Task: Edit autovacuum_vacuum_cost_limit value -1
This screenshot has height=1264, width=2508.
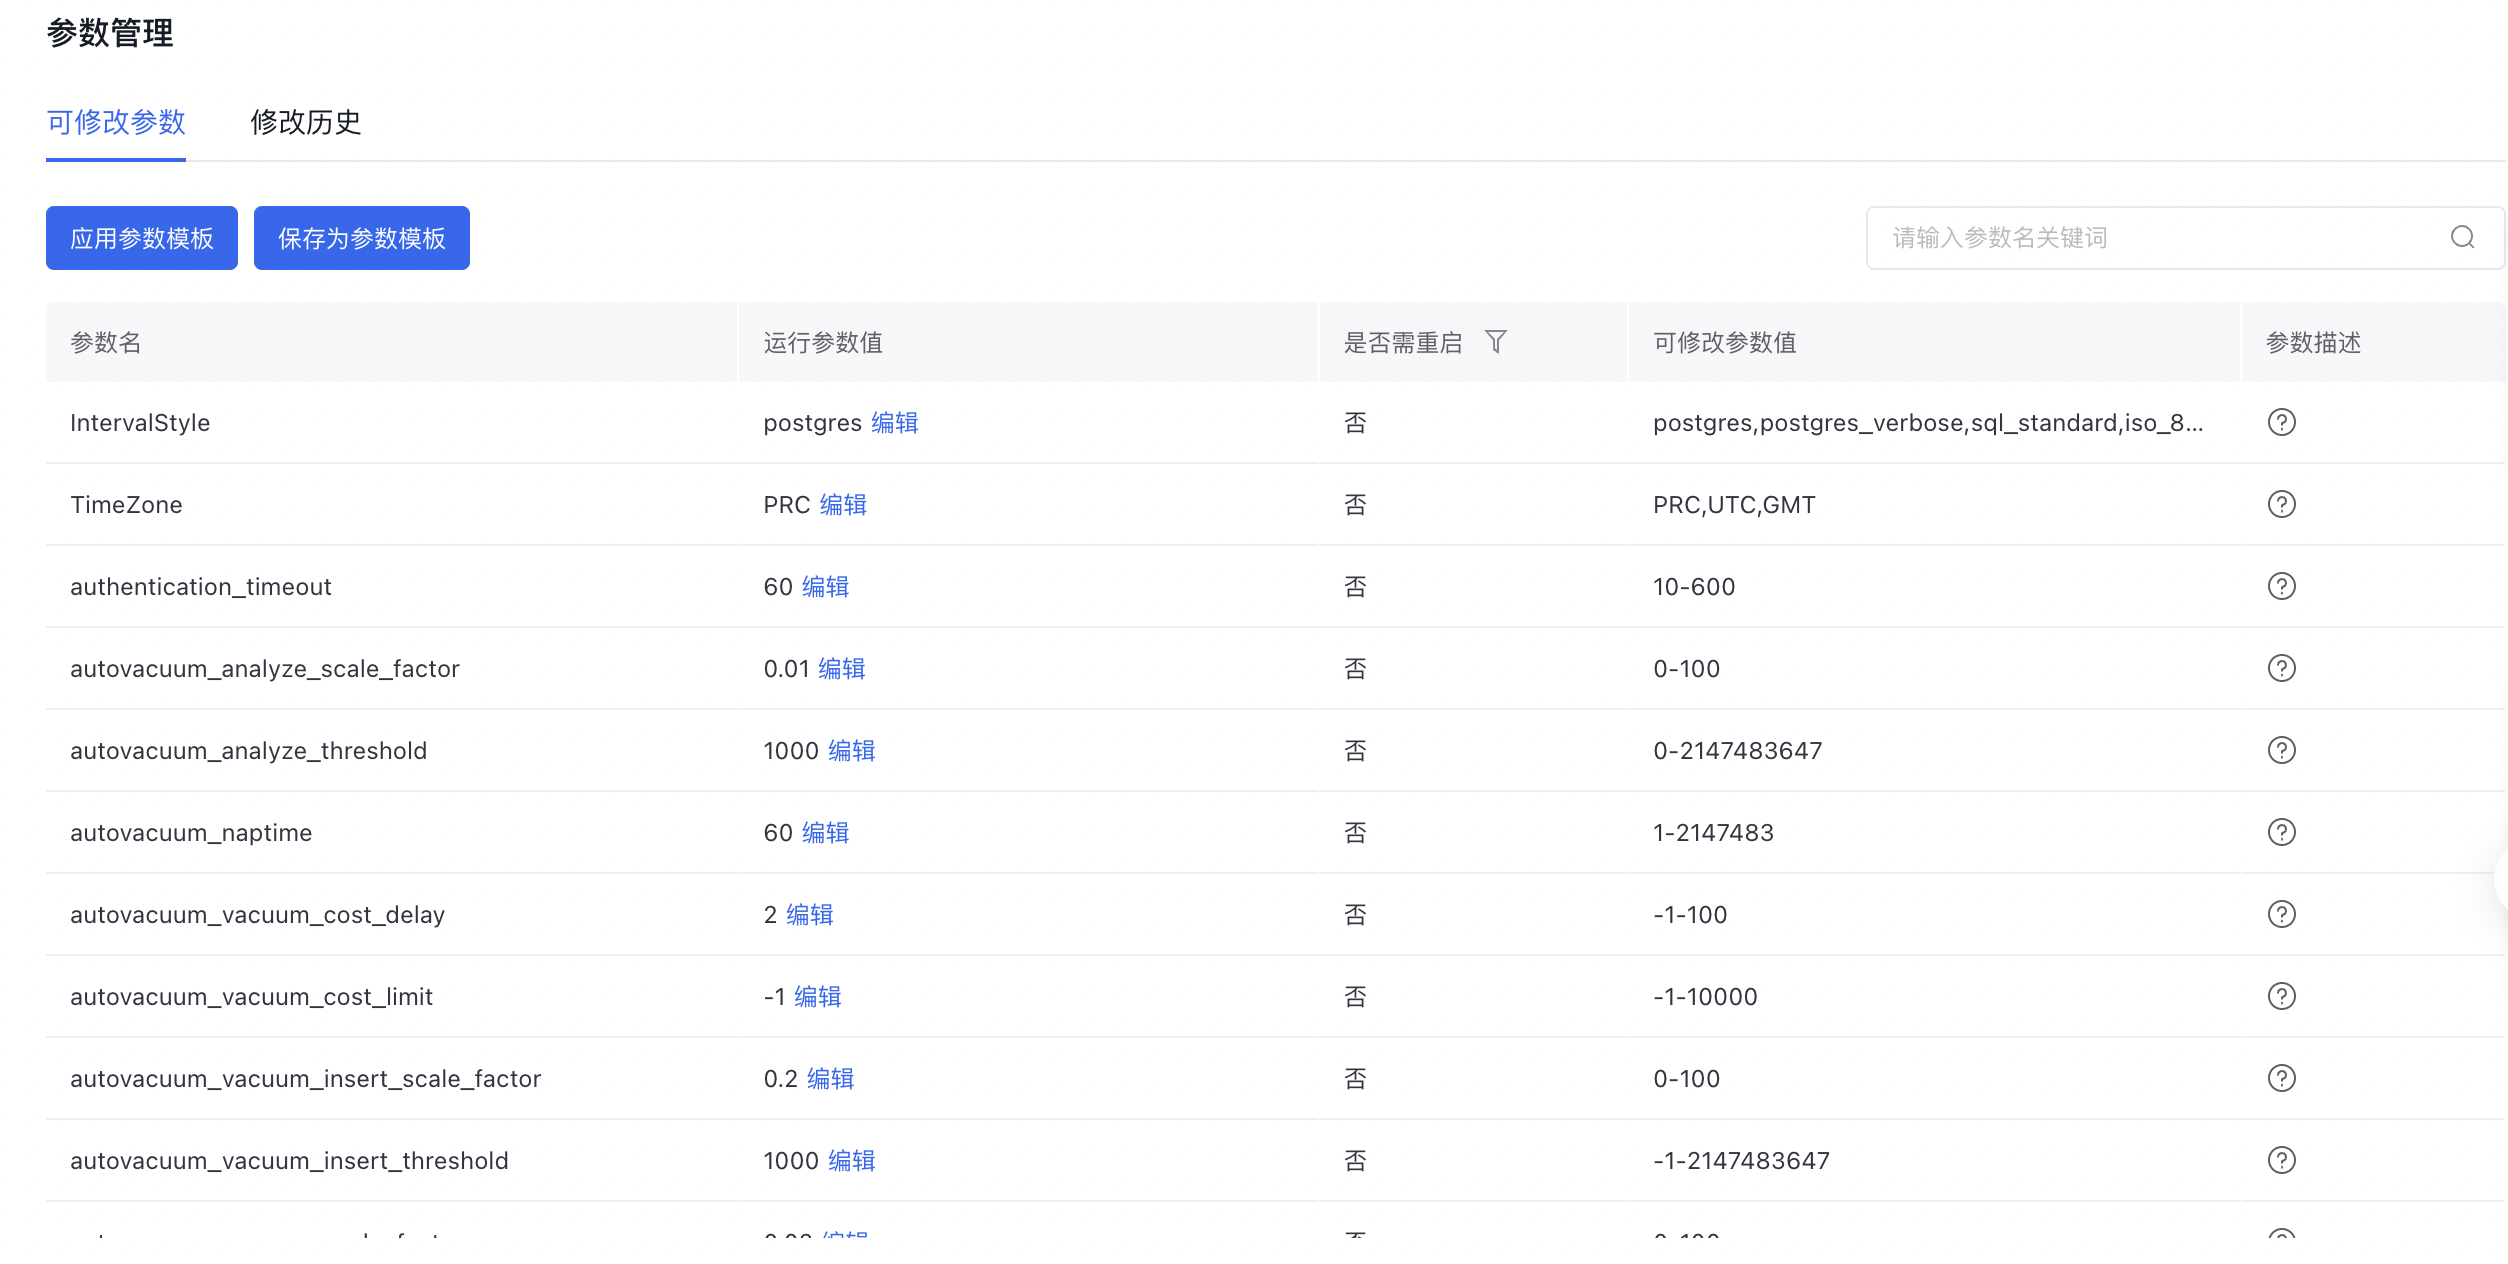Action: [x=818, y=997]
